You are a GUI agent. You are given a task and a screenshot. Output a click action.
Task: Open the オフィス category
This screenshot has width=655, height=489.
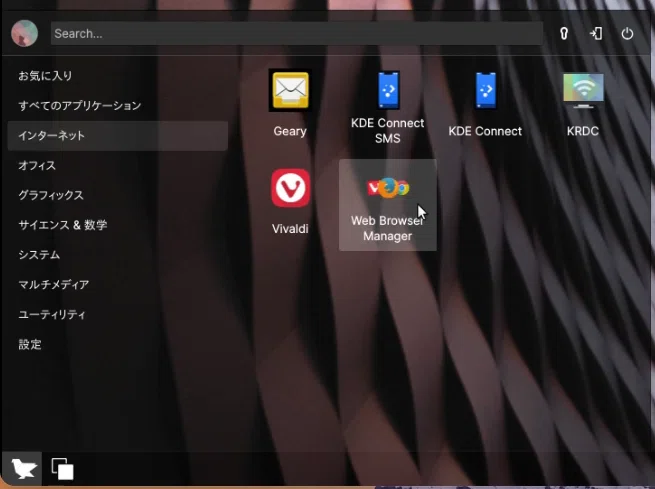(118, 165)
